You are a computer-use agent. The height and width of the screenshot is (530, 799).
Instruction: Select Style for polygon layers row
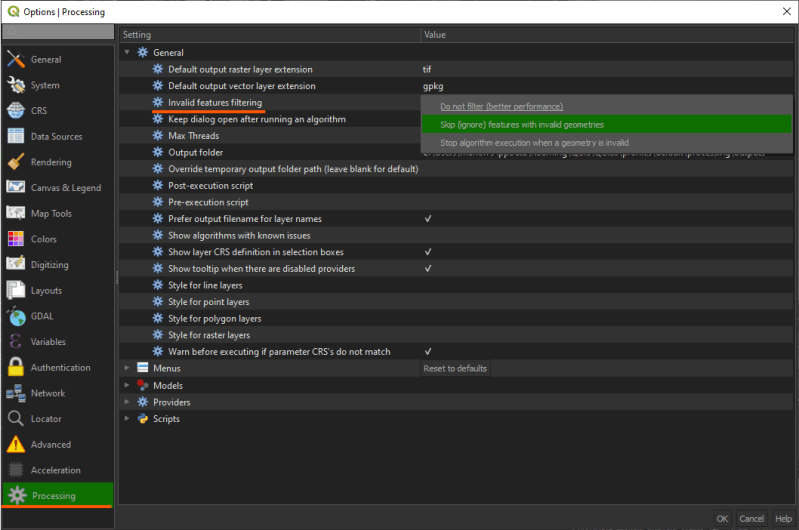click(456, 319)
